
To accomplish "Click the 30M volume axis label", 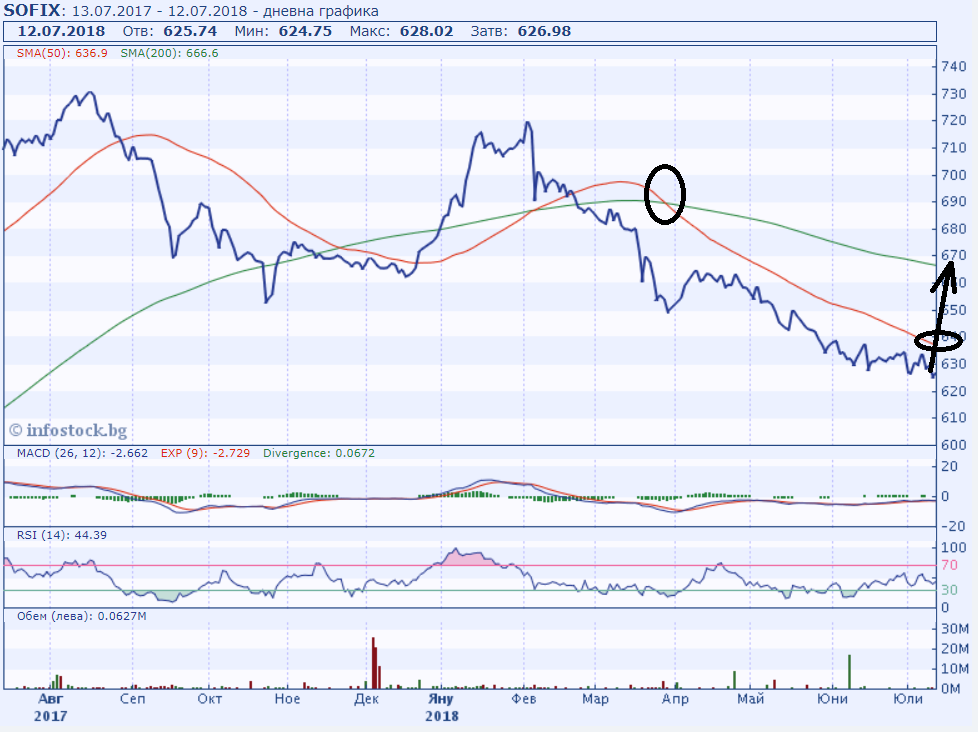I will pos(955,629).
